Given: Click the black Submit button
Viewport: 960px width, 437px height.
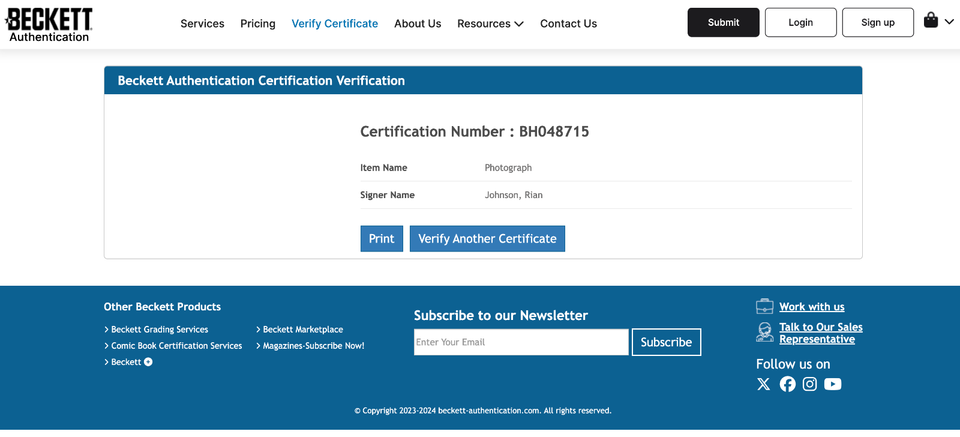Looking at the screenshot, I should pyautogui.click(x=723, y=23).
